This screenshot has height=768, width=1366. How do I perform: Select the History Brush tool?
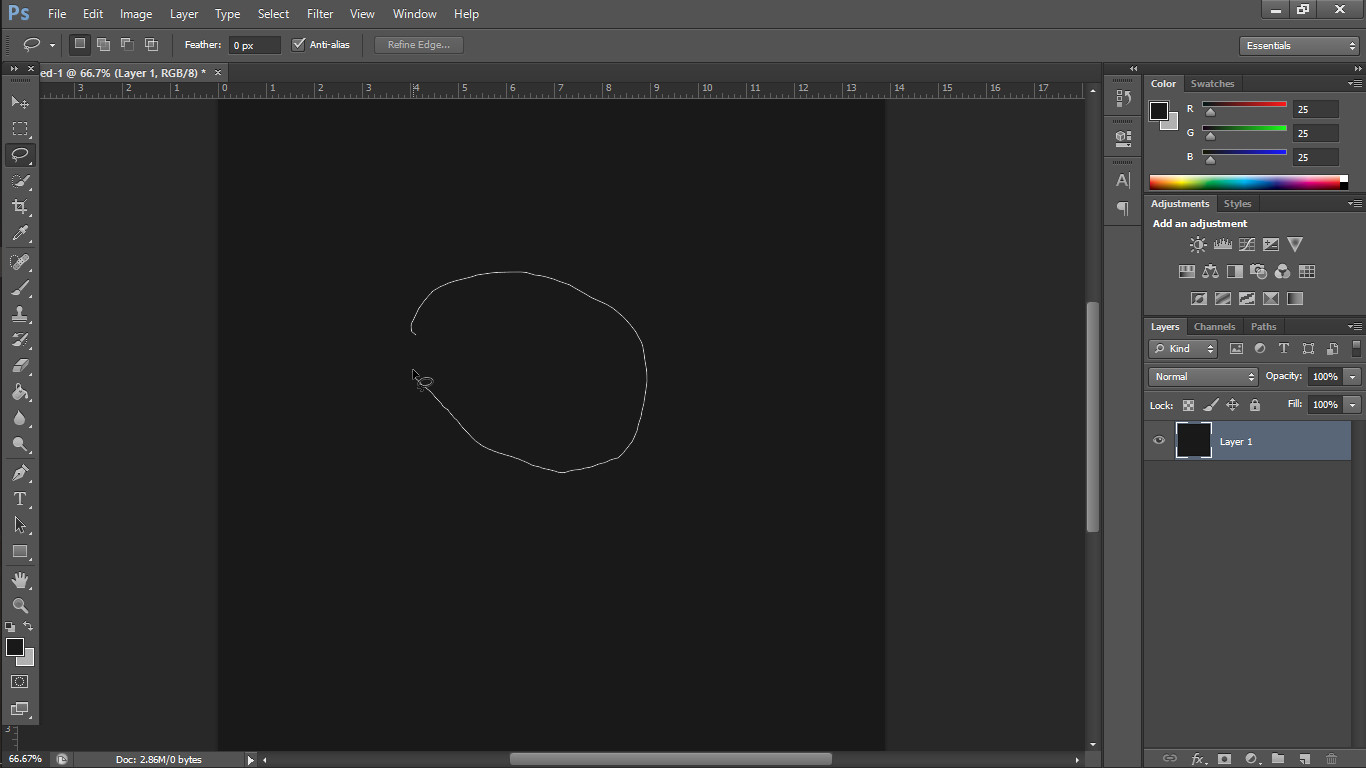(x=20, y=340)
